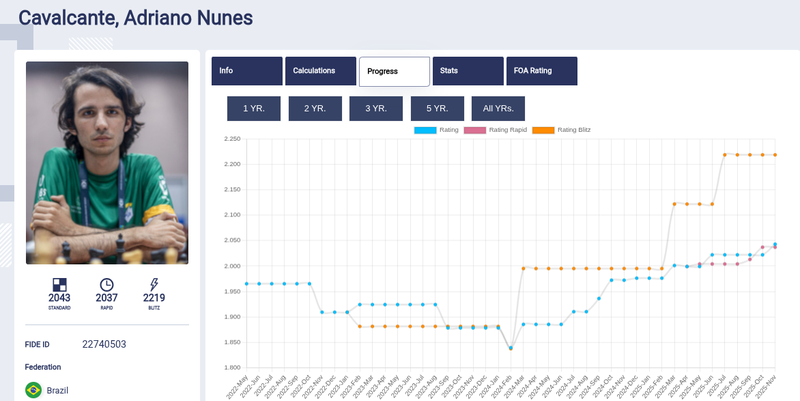Click the player profile photo
Image resolution: width=800 pixels, height=401 pixels.
tap(107, 163)
